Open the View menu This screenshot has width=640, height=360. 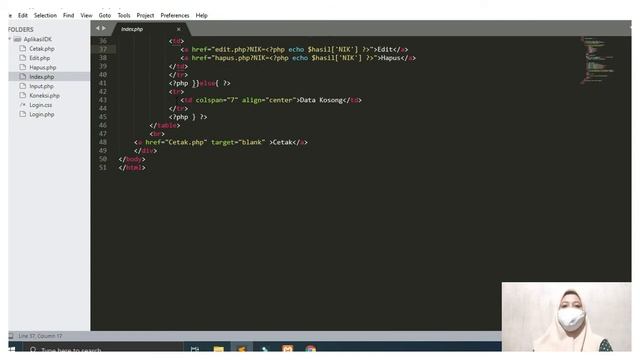(86, 16)
